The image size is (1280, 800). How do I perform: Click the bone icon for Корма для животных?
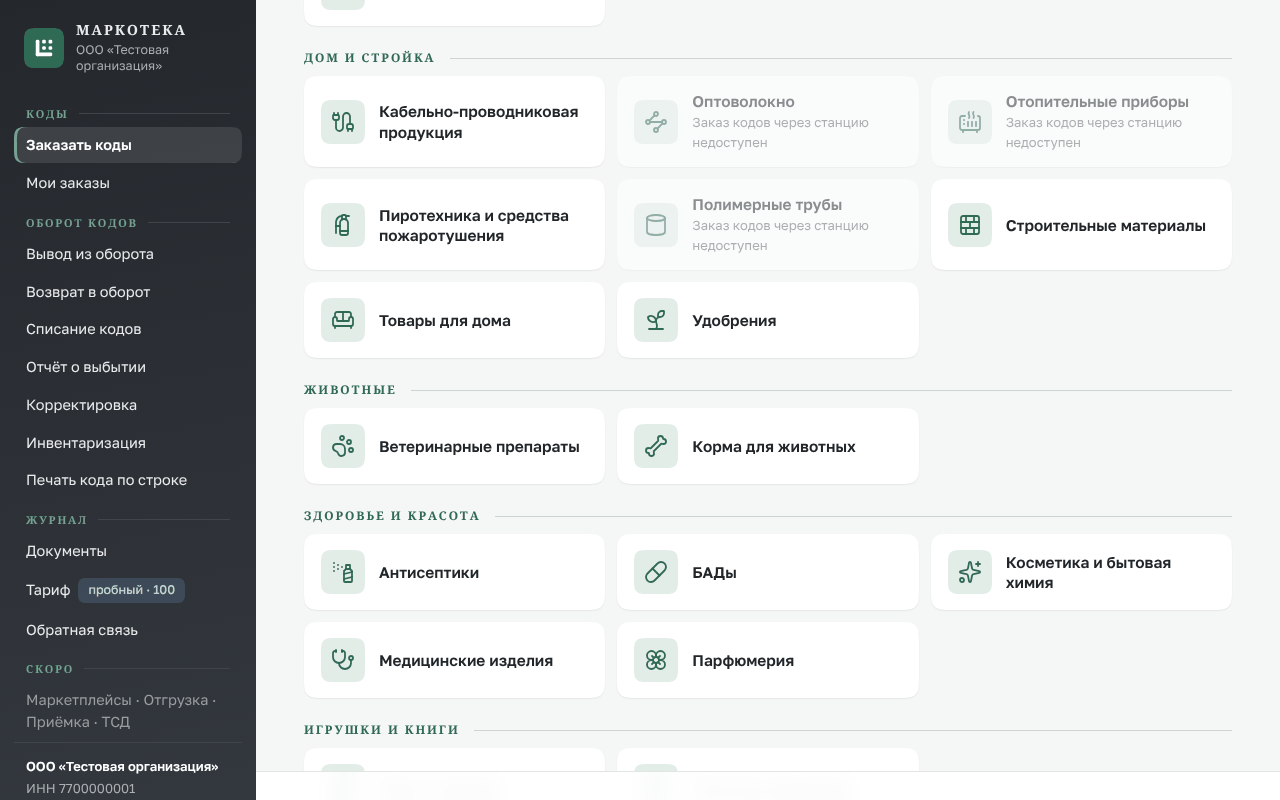click(x=656, y=446)
